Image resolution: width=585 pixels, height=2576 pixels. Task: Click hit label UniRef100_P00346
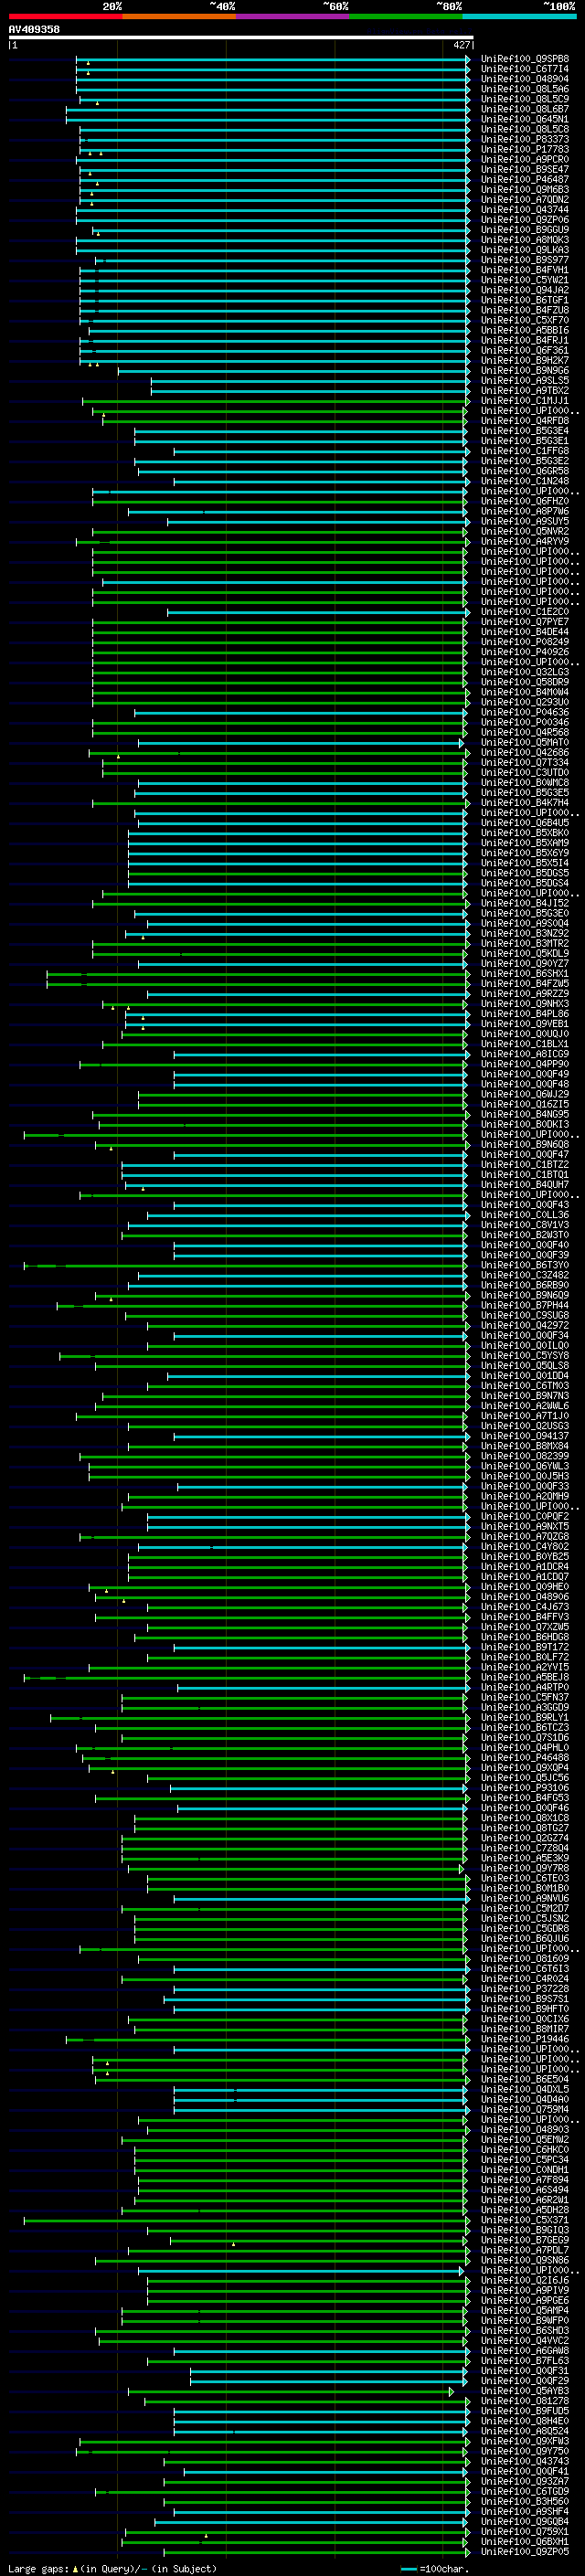click(525, 722)
